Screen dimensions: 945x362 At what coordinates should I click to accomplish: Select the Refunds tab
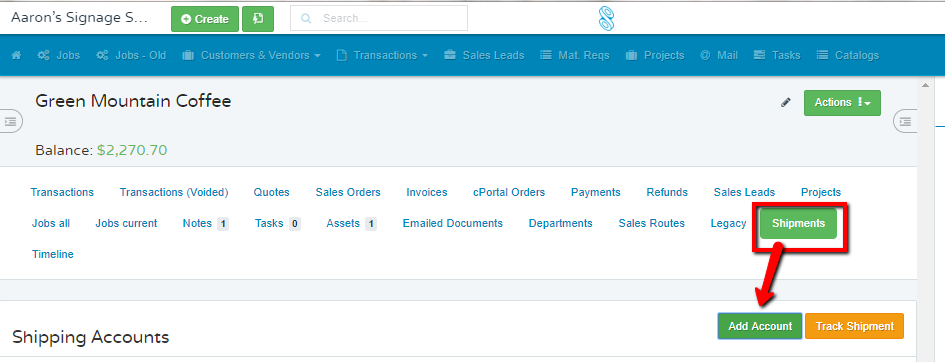coord(667,192)
